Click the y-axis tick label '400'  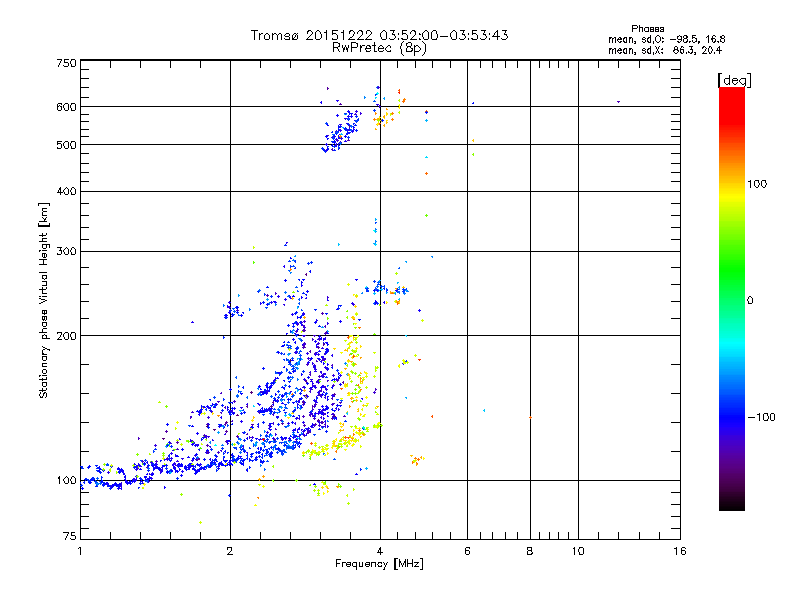[x=67, y=191]
